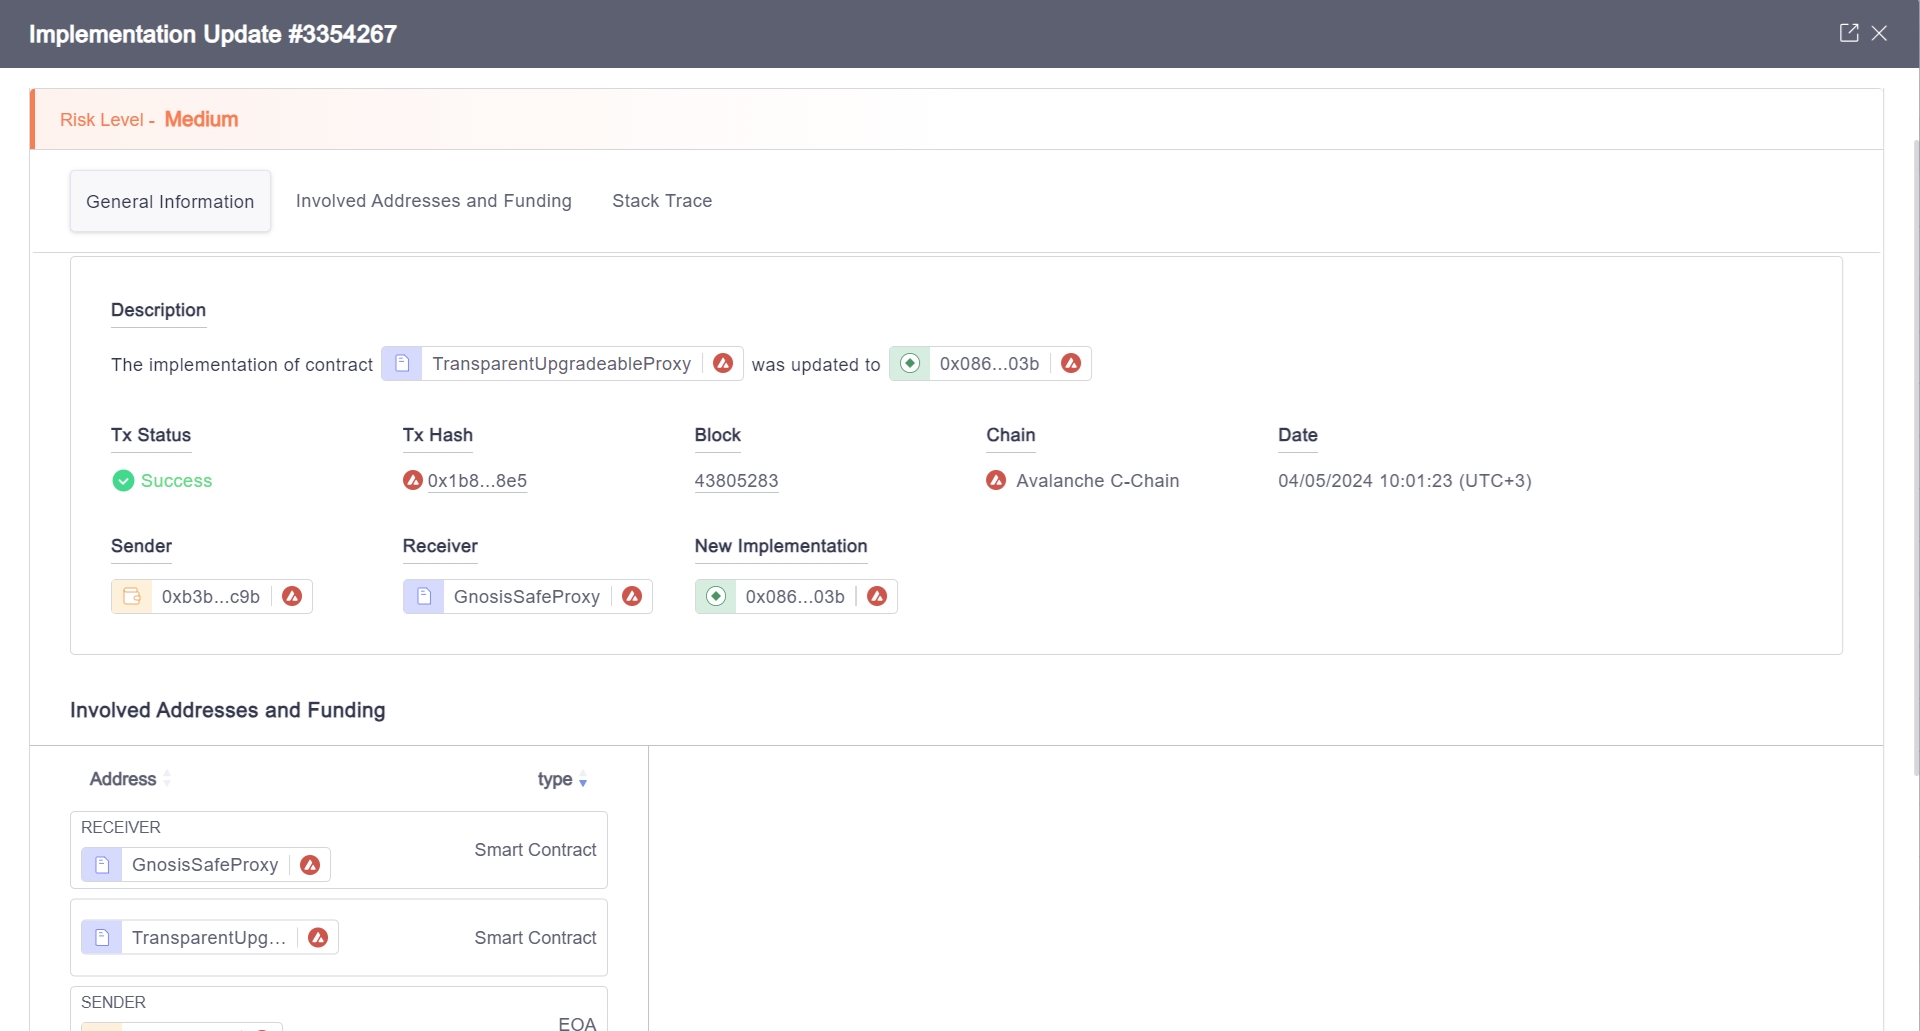The height and width of the screenshot is (1031, 1920).
Task: Click Avalanche icon next to Sender address
Action: (x=292, y=596)
